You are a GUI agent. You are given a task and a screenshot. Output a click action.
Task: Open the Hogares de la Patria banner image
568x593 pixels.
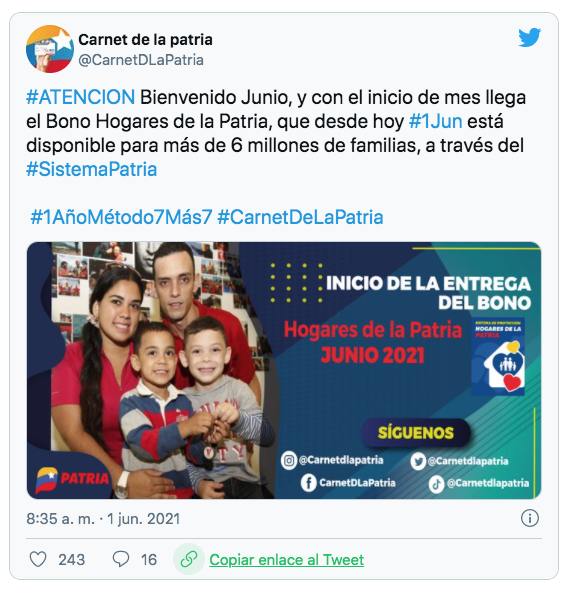point(284,370)
